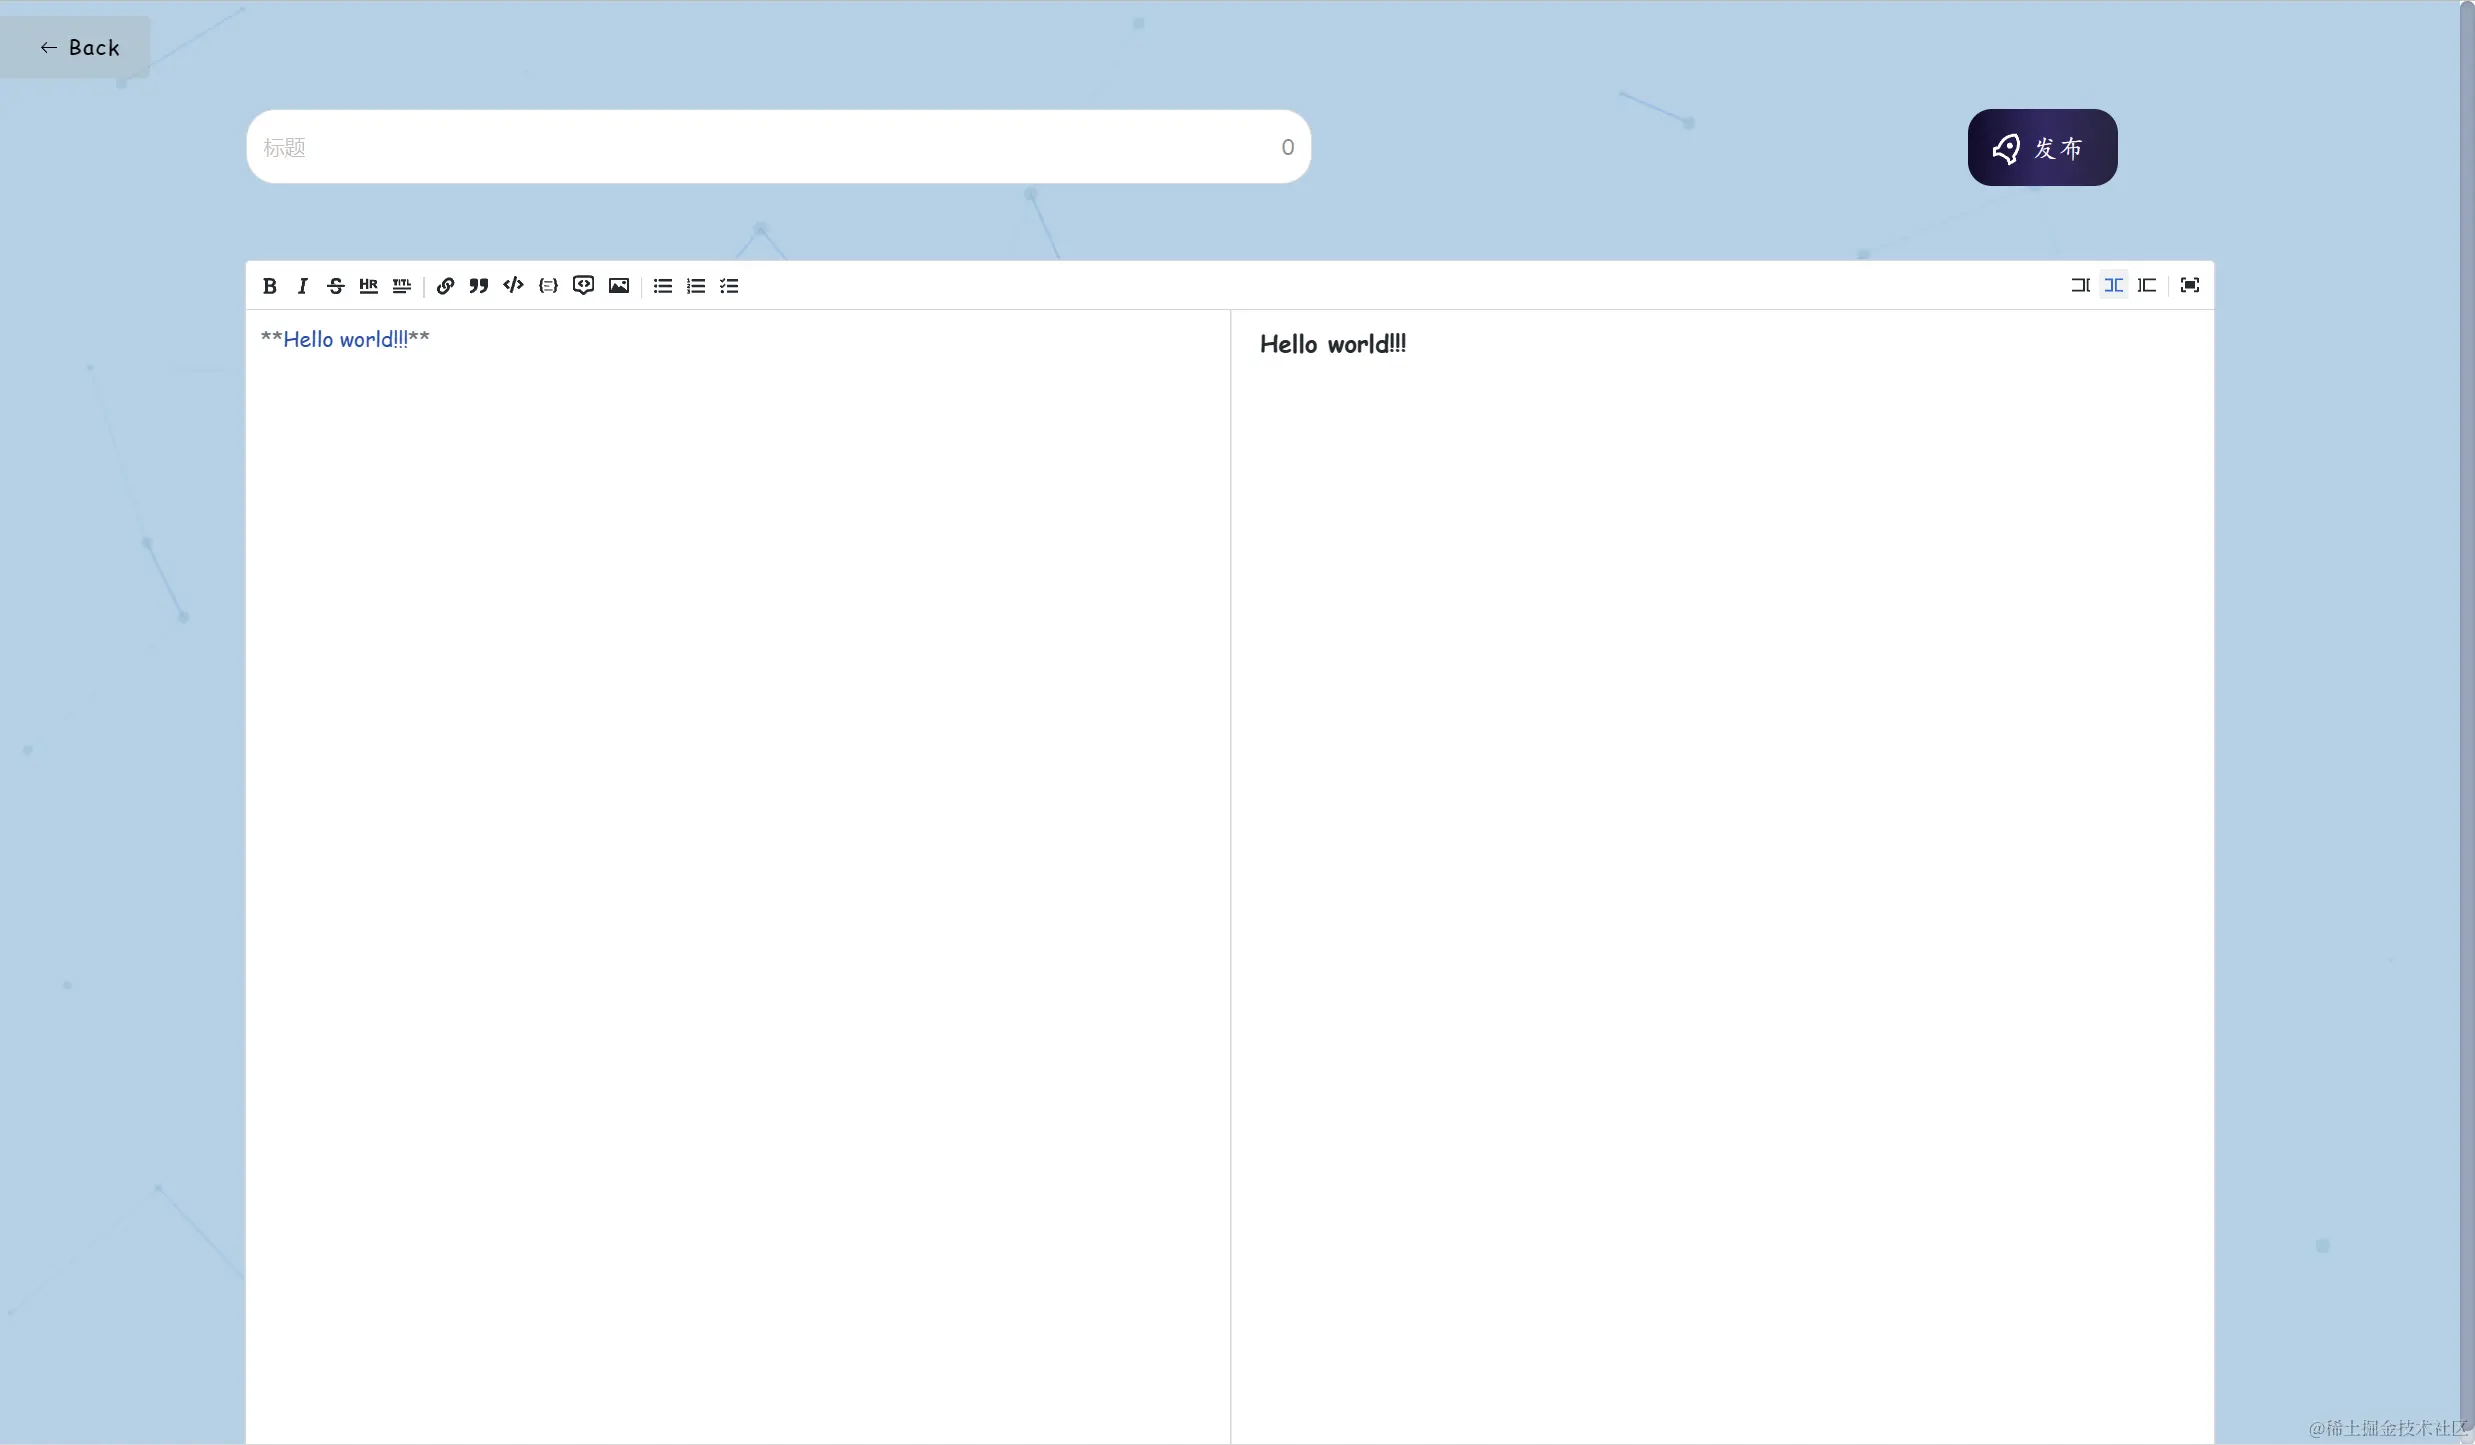Screen dimensions: 2475x1445
Task: Insert inline code with the </> icon
Action: coord(513,286)
